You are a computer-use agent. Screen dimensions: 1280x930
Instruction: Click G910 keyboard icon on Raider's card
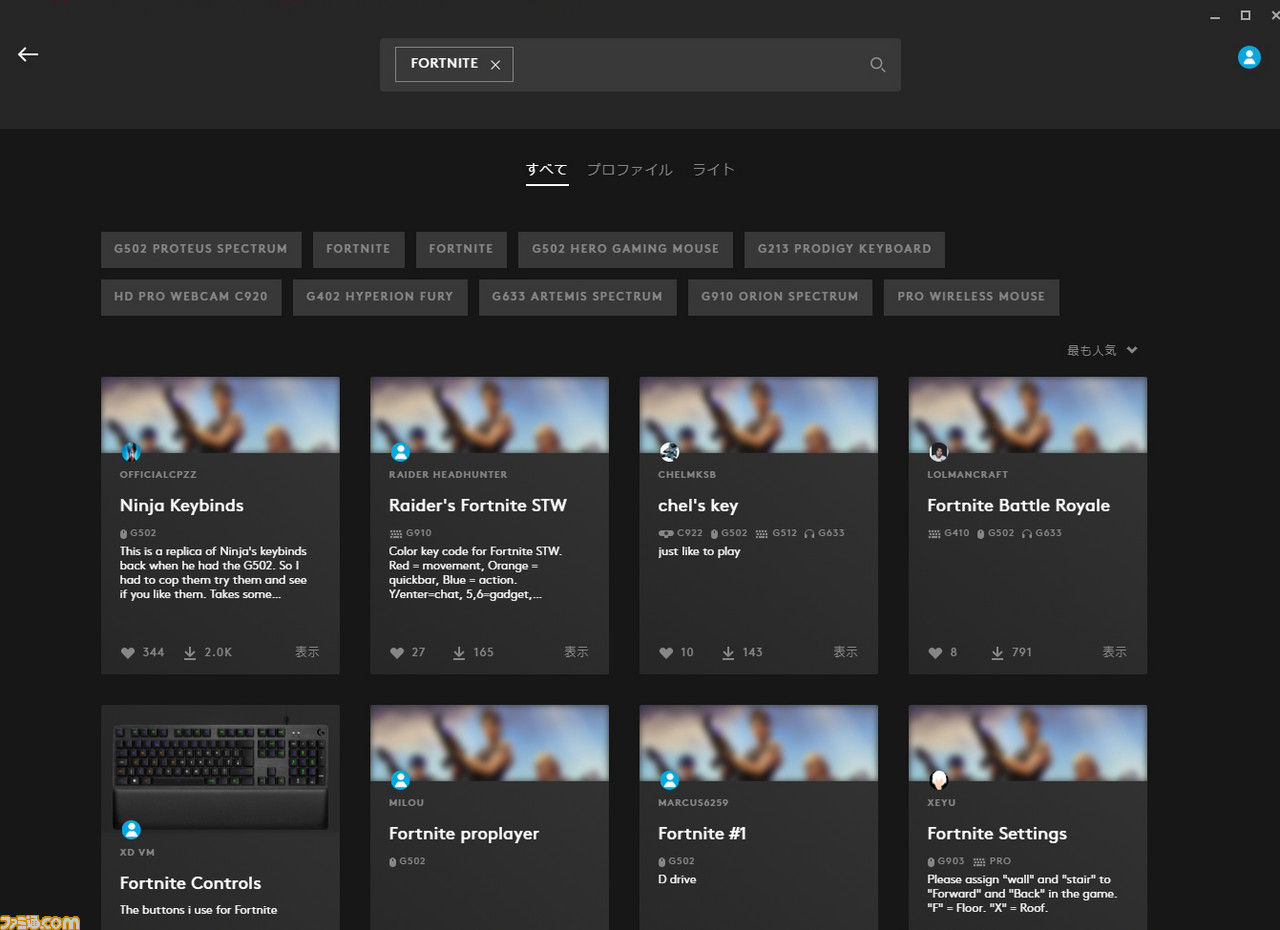tap(395, 533)
